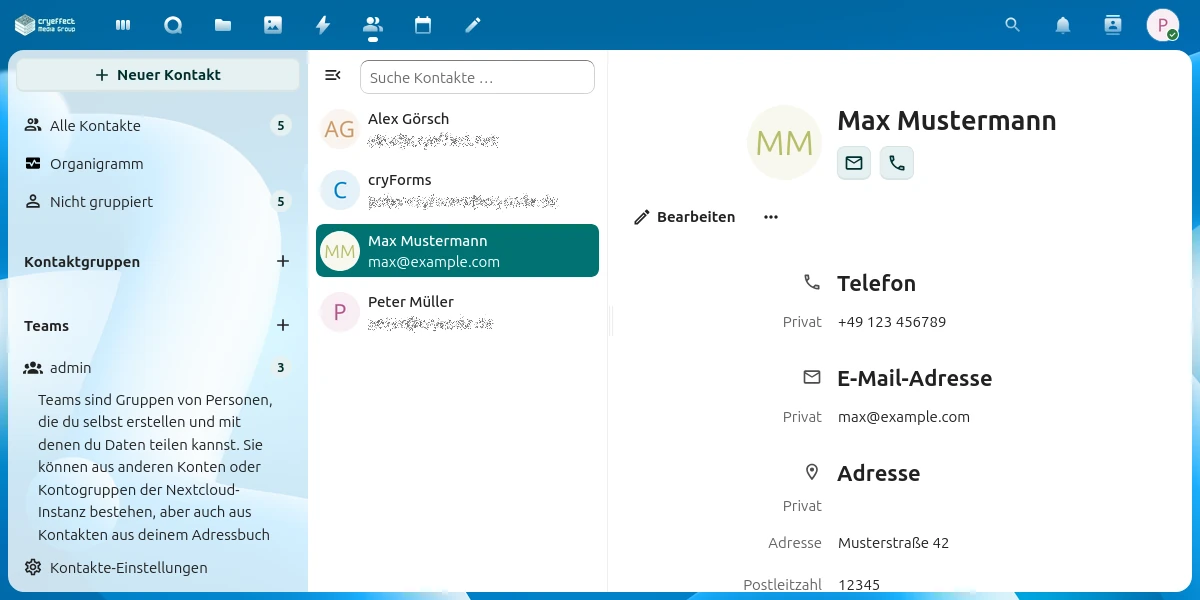This screenshot has width=1200, height=600.
Task: Add a new team beside Teams
Action: pos(283,325)
